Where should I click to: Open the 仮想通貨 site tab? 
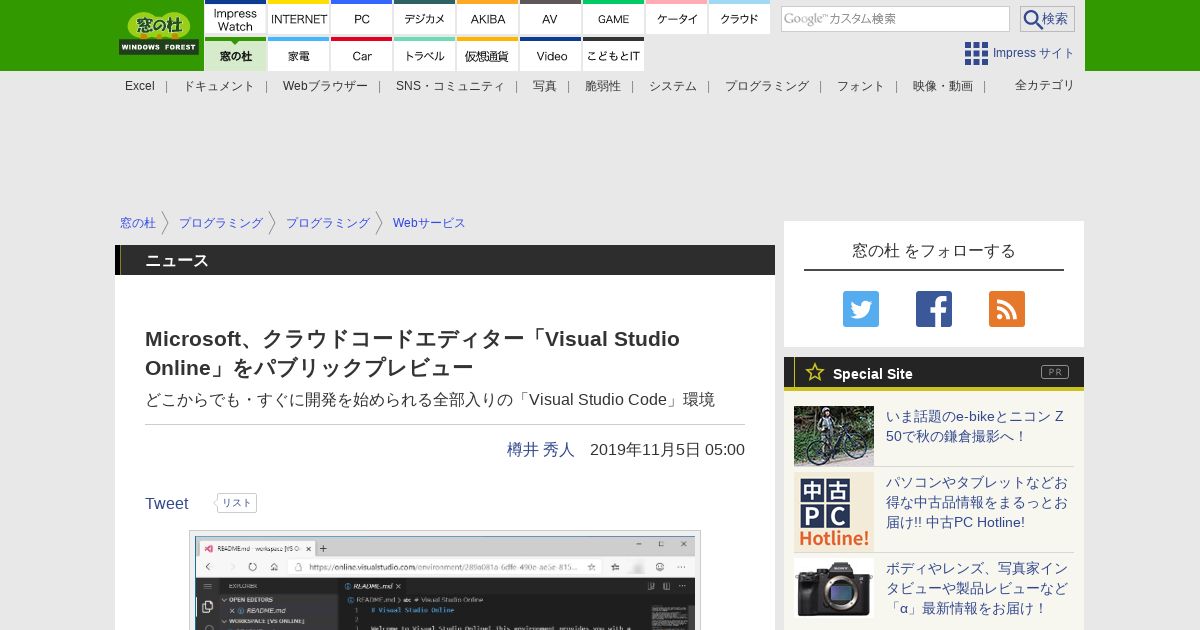(488, 55)
